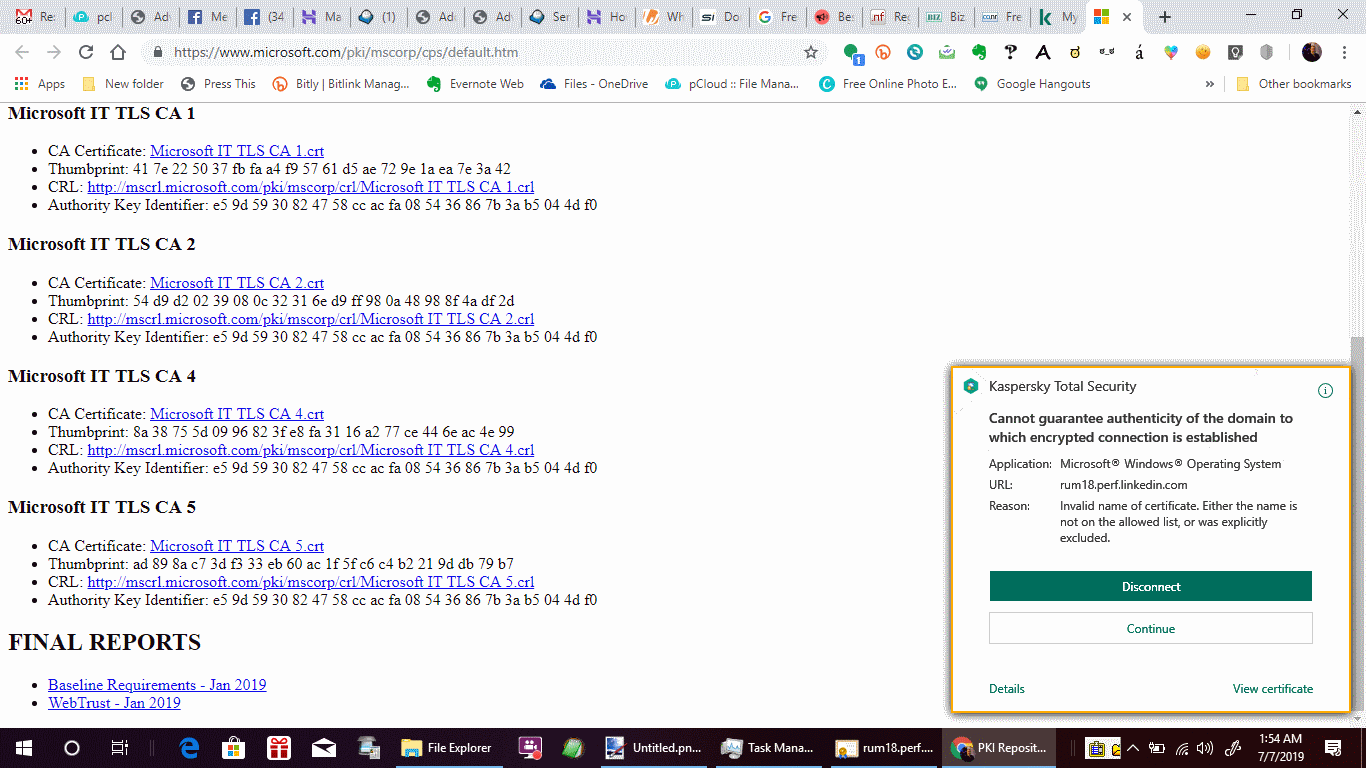Select the 'FINAL REPORTS' heading text
This screenshot has height=768, width=1366.
click(105, 642)
